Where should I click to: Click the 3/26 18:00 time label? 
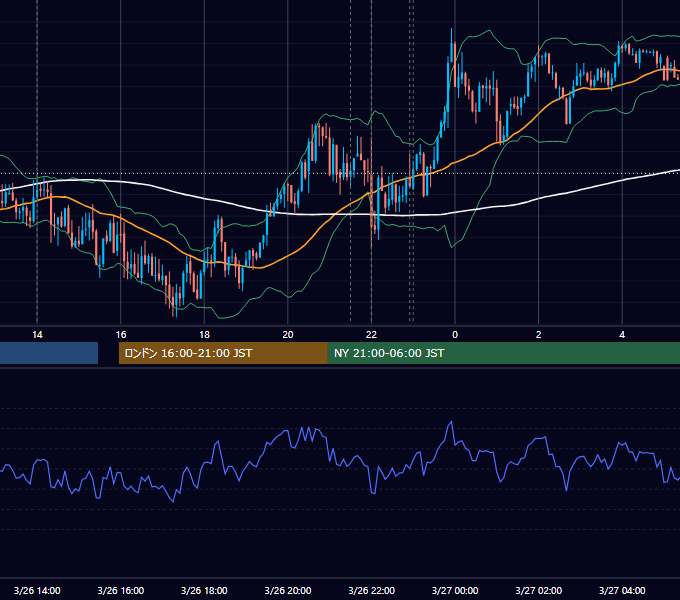204,590
